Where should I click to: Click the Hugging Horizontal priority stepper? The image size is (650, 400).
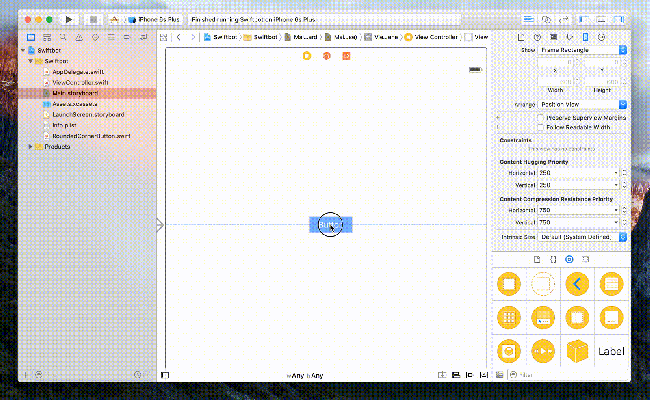(624, 173)
